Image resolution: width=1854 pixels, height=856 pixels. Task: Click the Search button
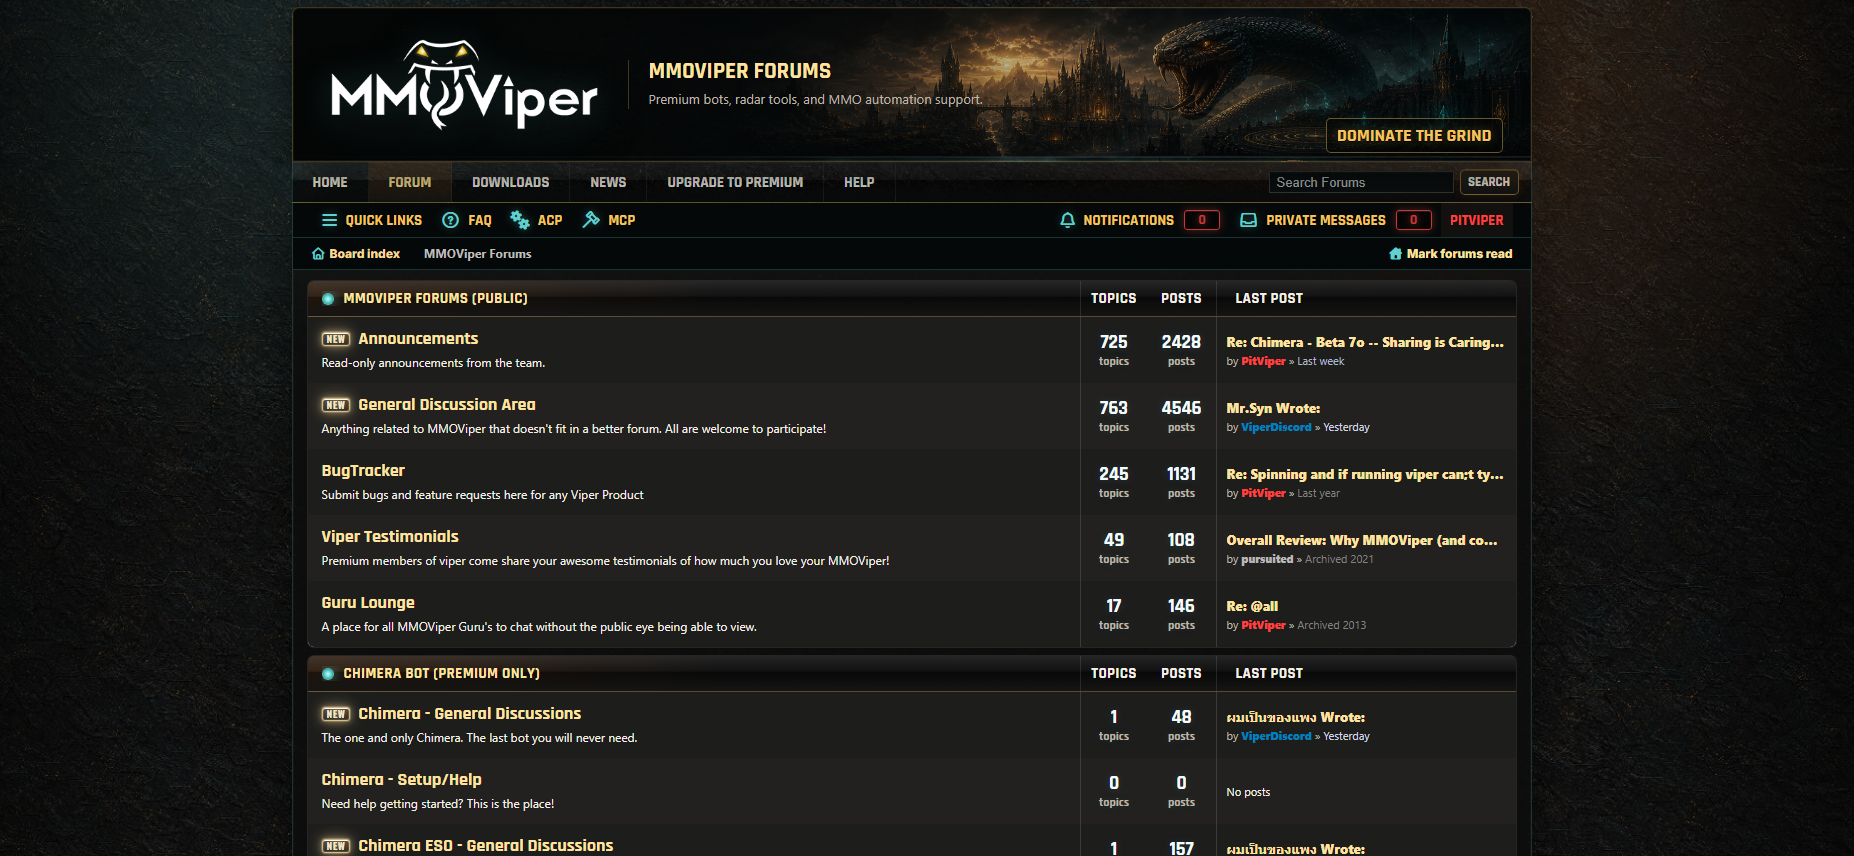tap(1489, 182)
